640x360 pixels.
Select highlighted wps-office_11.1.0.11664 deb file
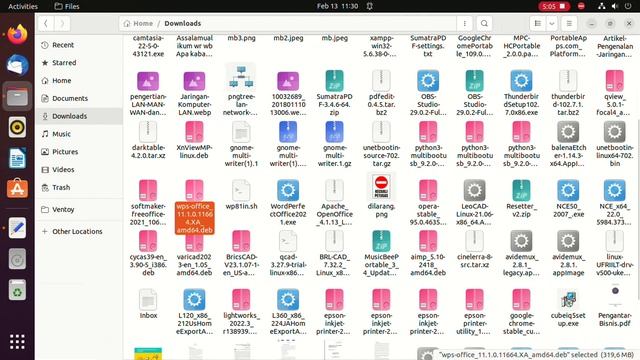coord(194,207)
